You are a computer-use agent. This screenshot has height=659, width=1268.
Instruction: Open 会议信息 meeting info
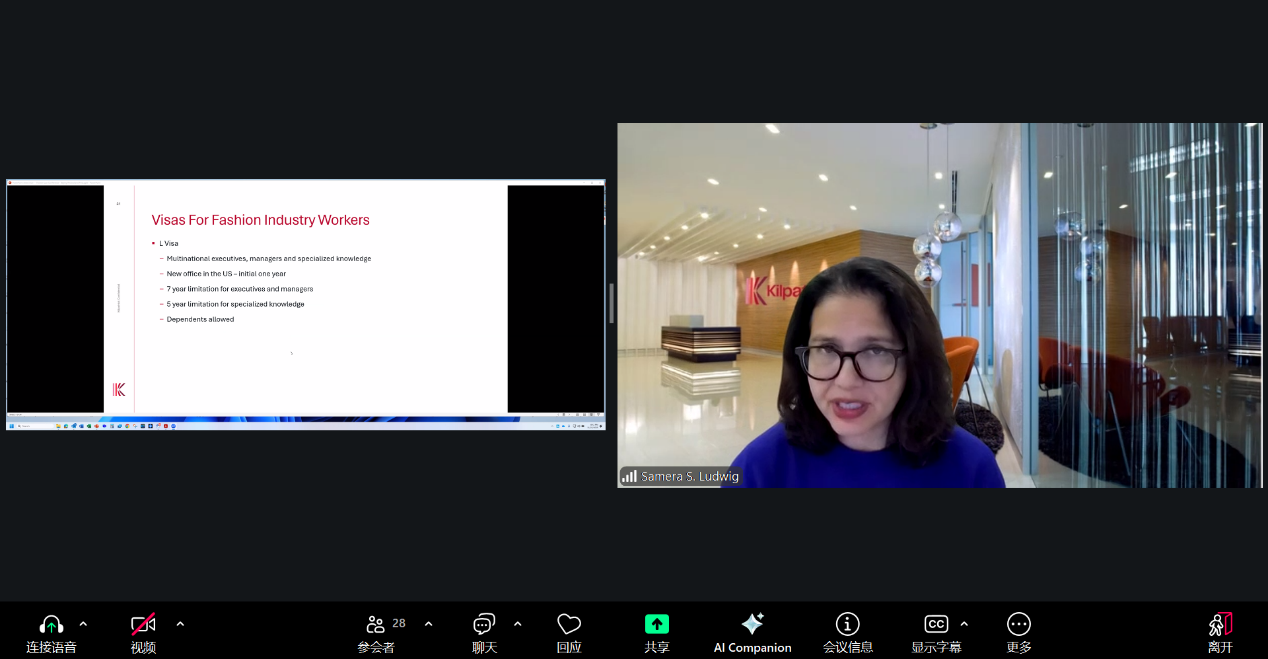click(847, 625)
